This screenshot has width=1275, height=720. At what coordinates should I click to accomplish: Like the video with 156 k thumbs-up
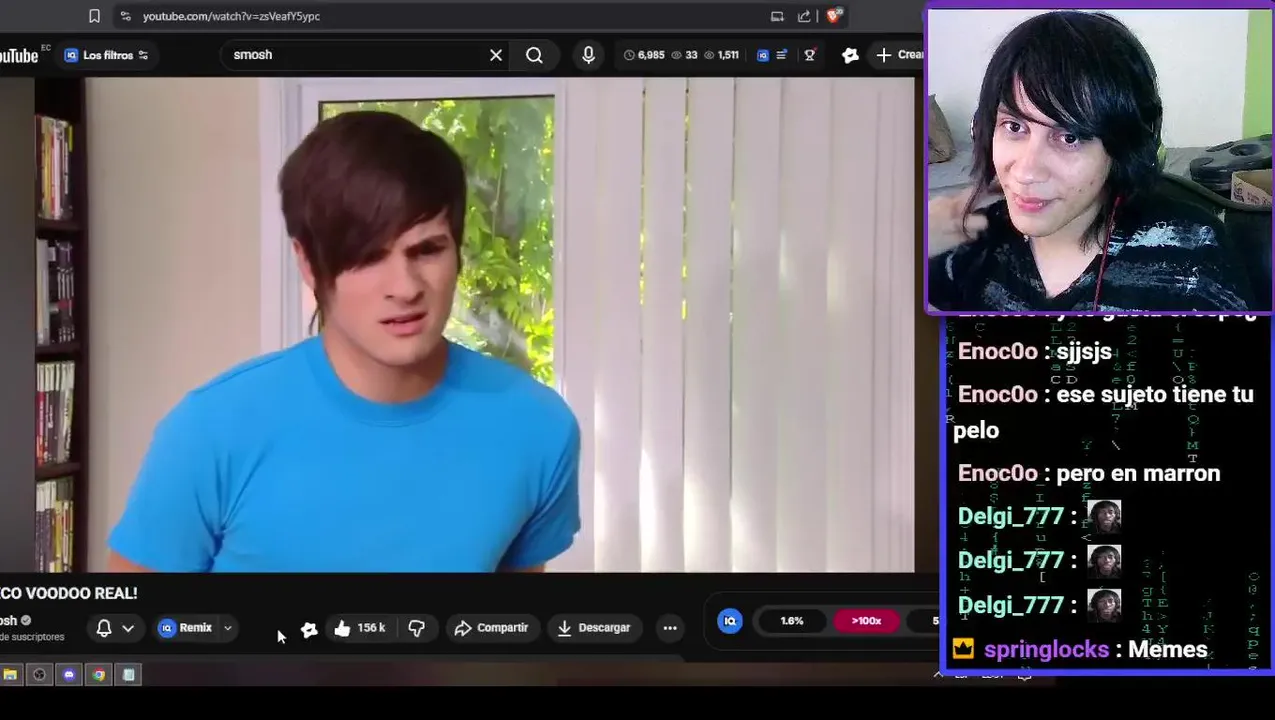[359, 628]
